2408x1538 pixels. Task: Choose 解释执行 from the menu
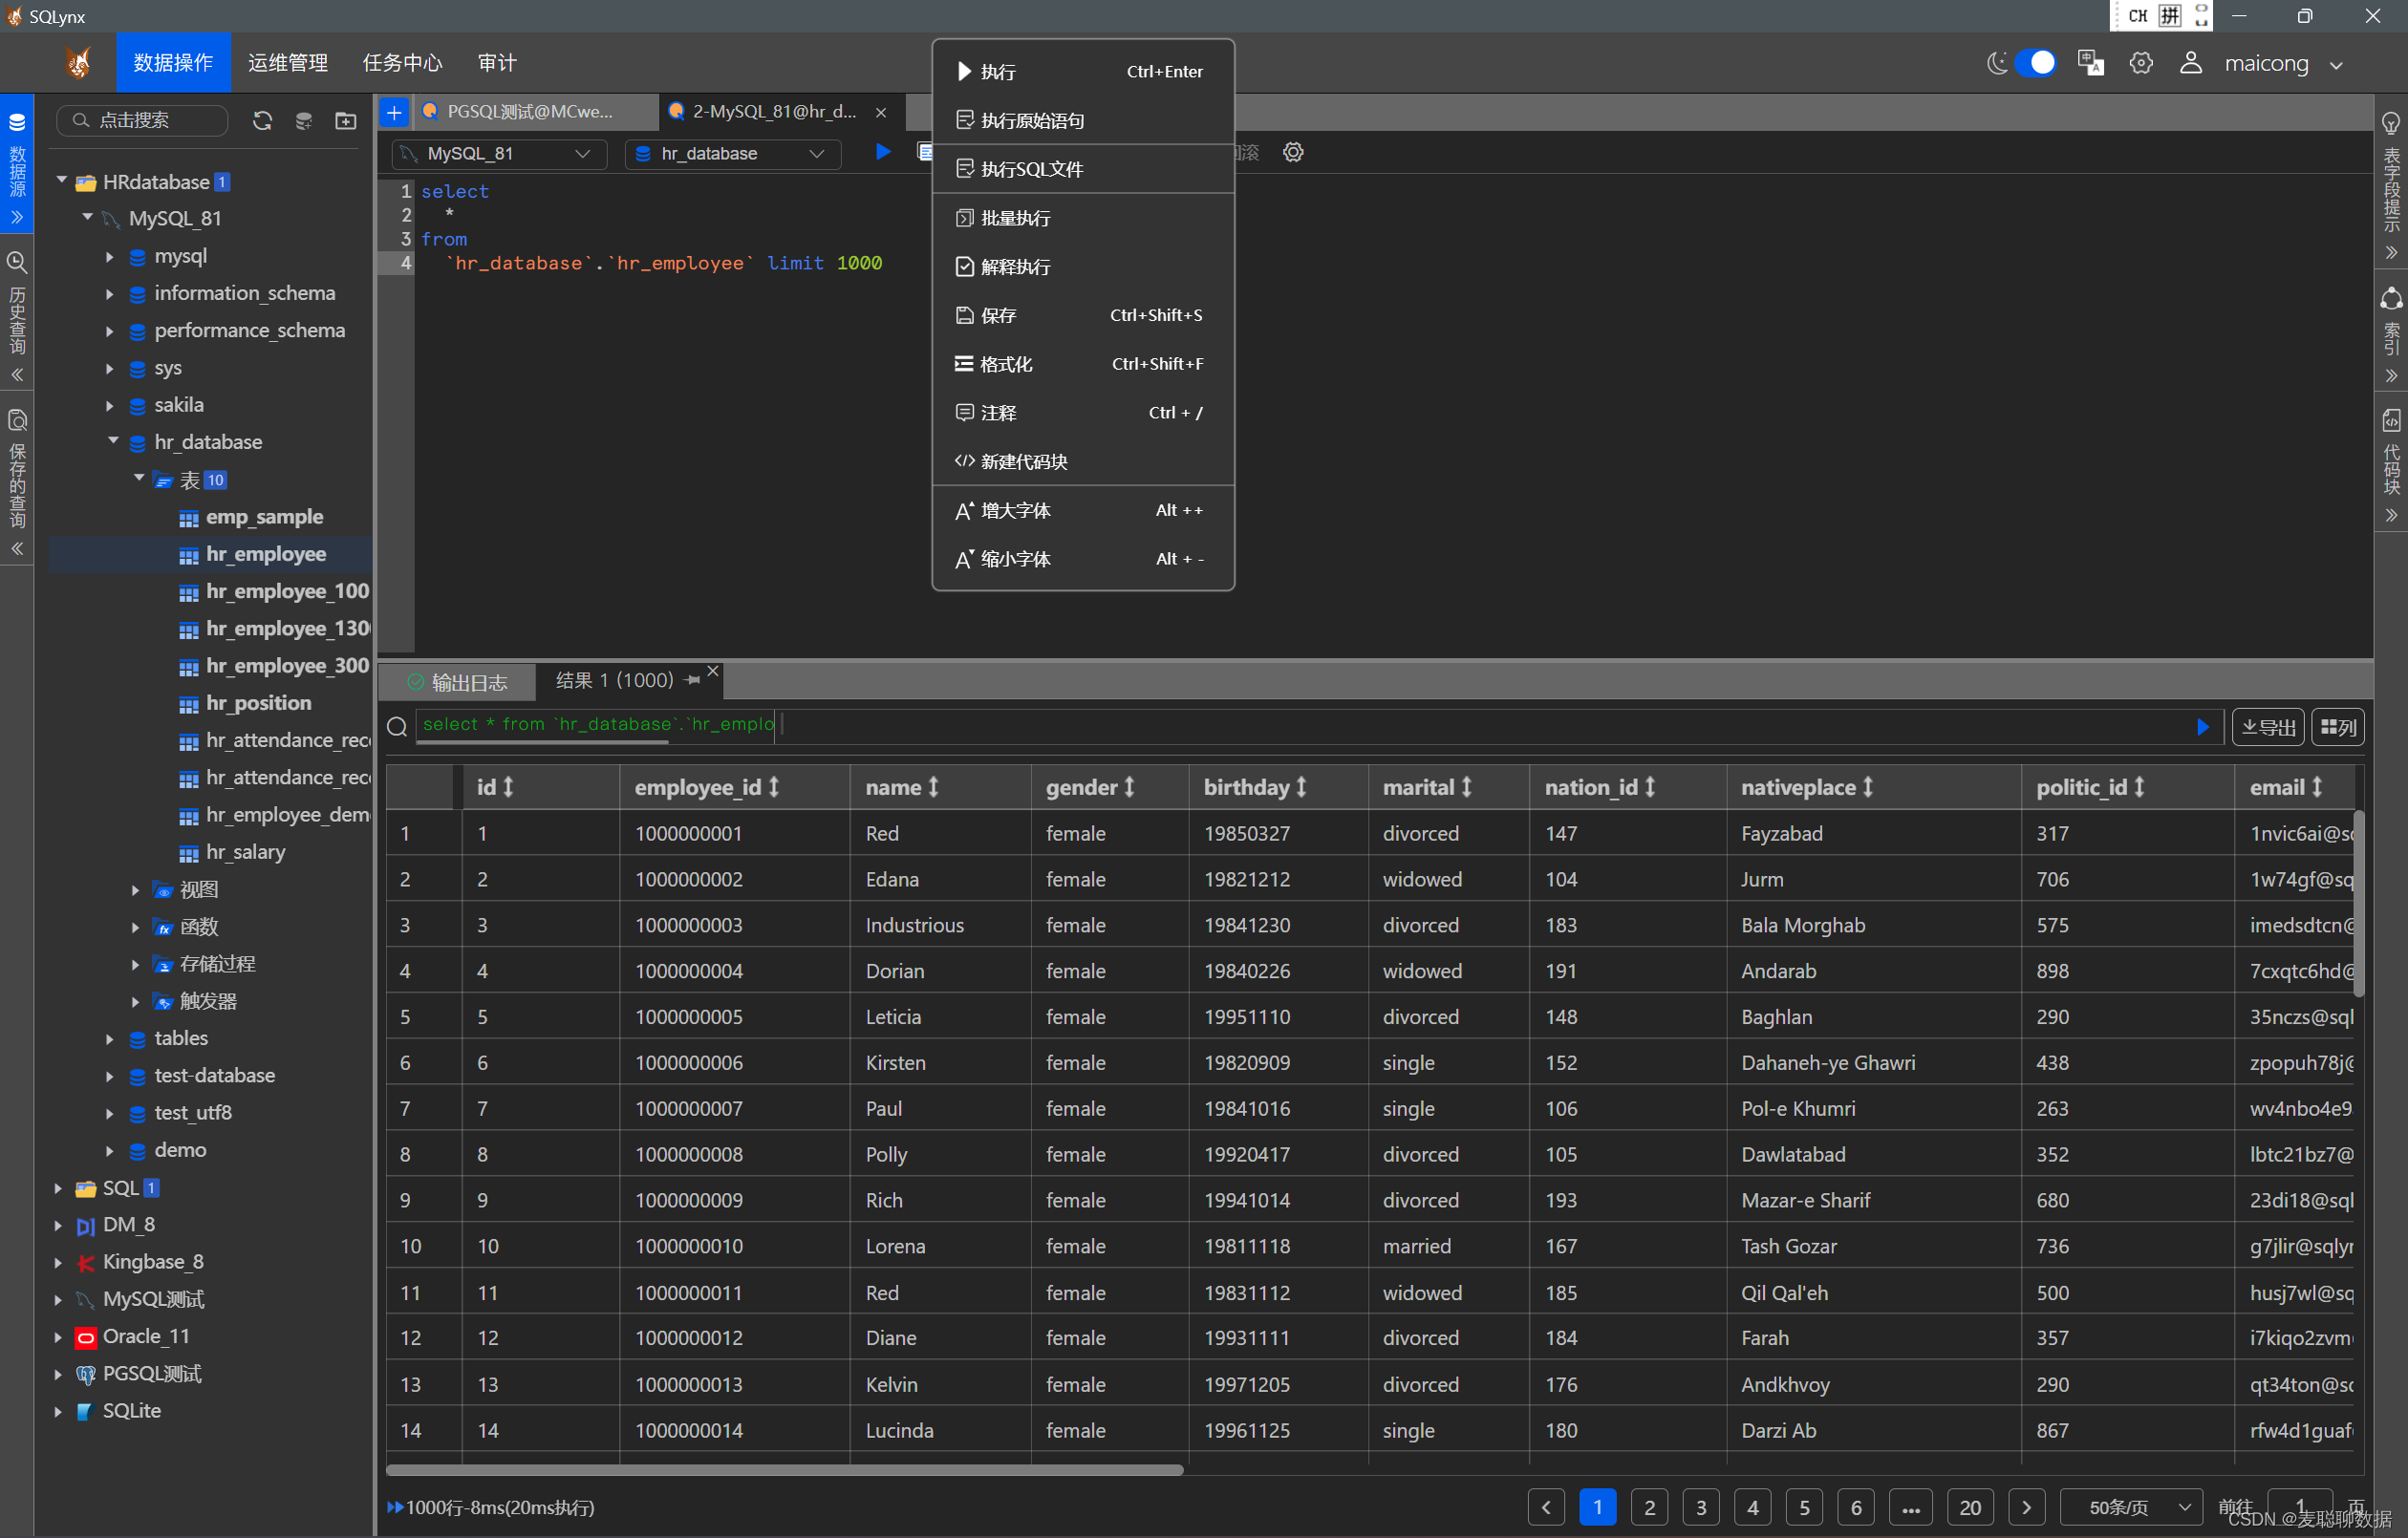tap(1082, 267)
